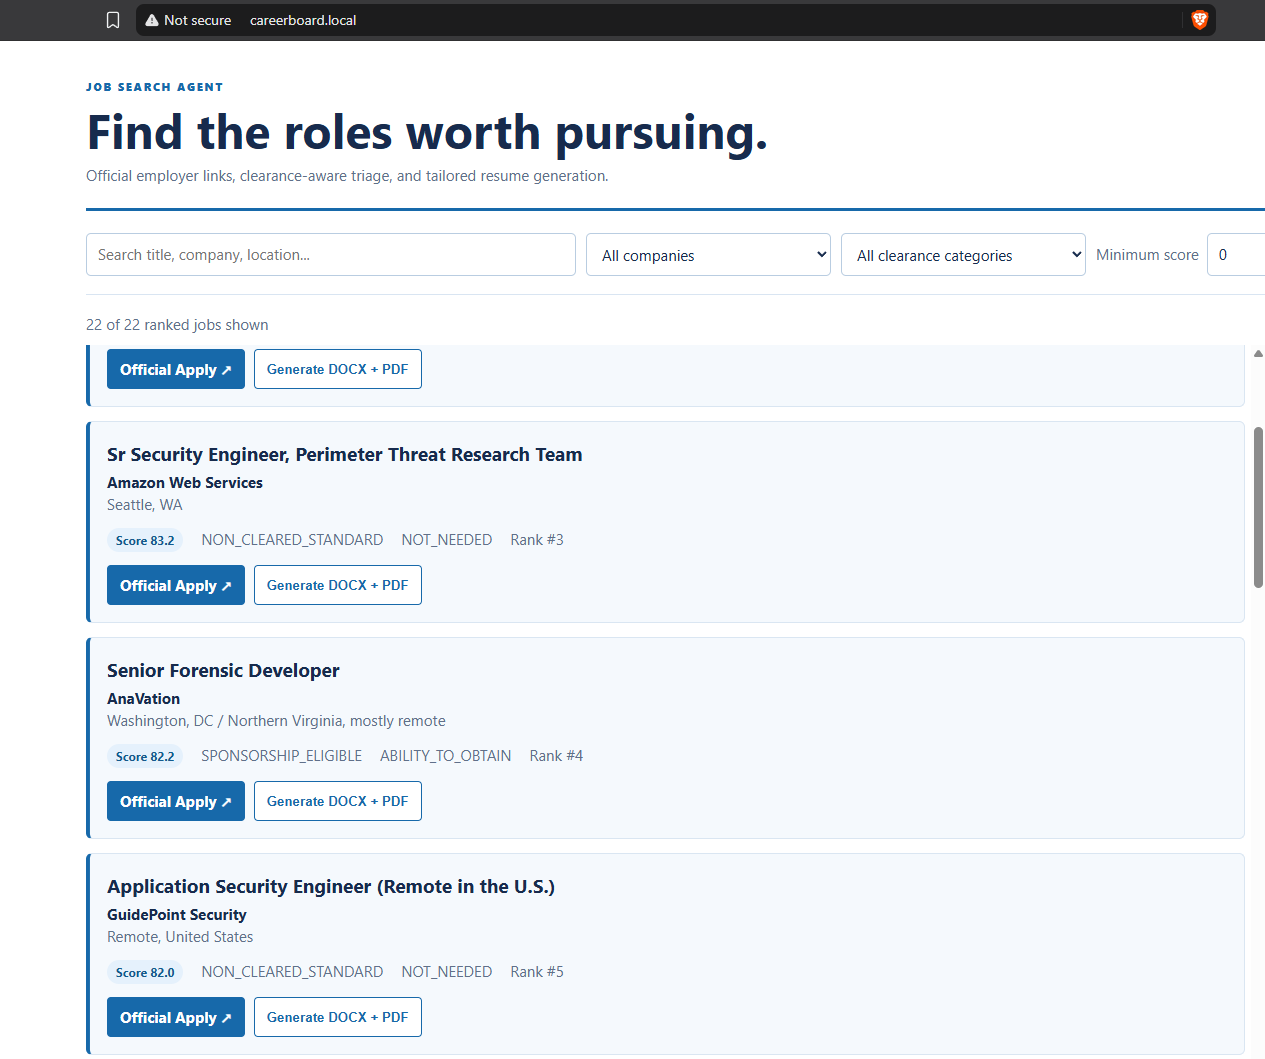Click NOT_NEEDED tag on GuidePoint card
The image size is (1265, 1059).
coord(447,972)
